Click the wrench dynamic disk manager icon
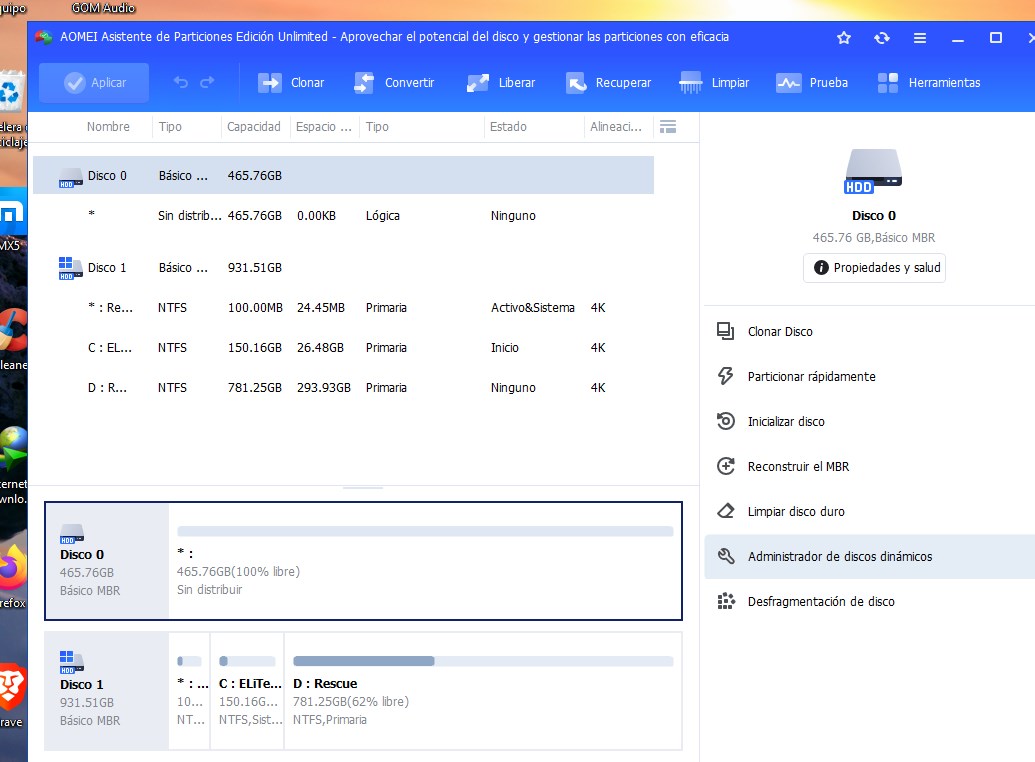 click(725, 556)
